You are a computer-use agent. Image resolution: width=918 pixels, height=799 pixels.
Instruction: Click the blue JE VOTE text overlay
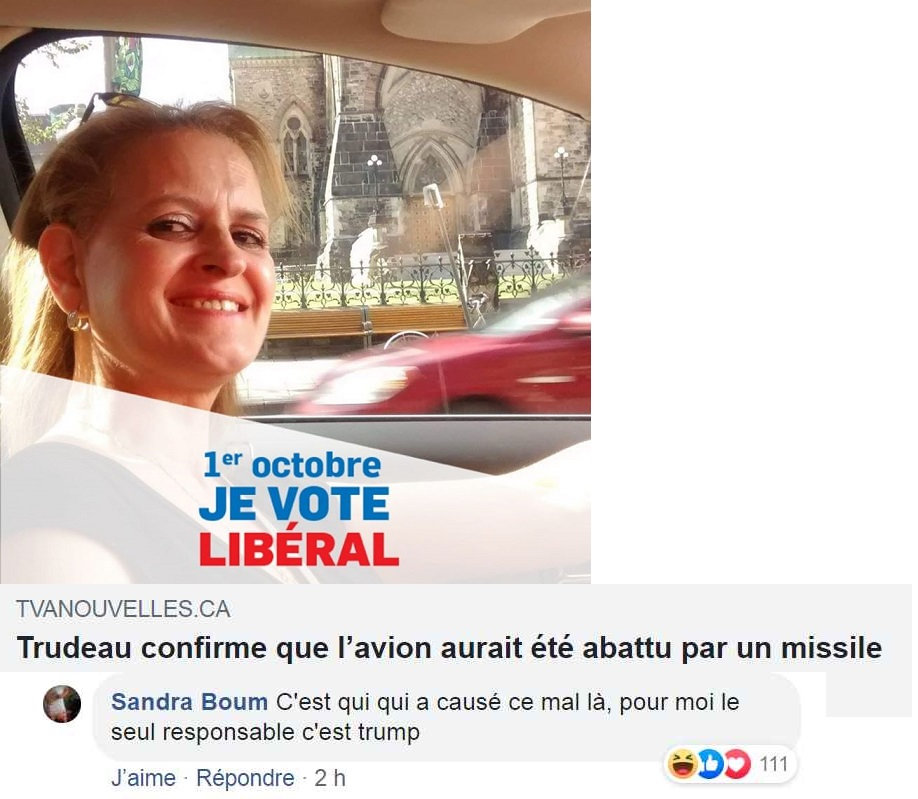[294, 505]
